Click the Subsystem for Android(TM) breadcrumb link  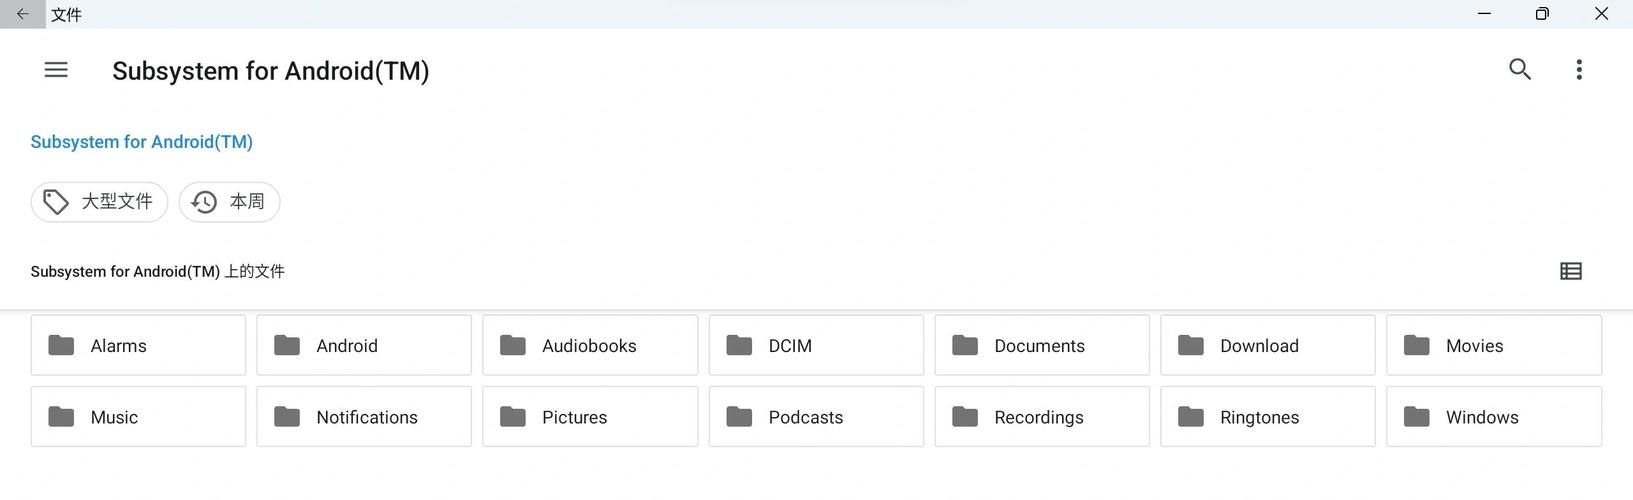[141, 142]
